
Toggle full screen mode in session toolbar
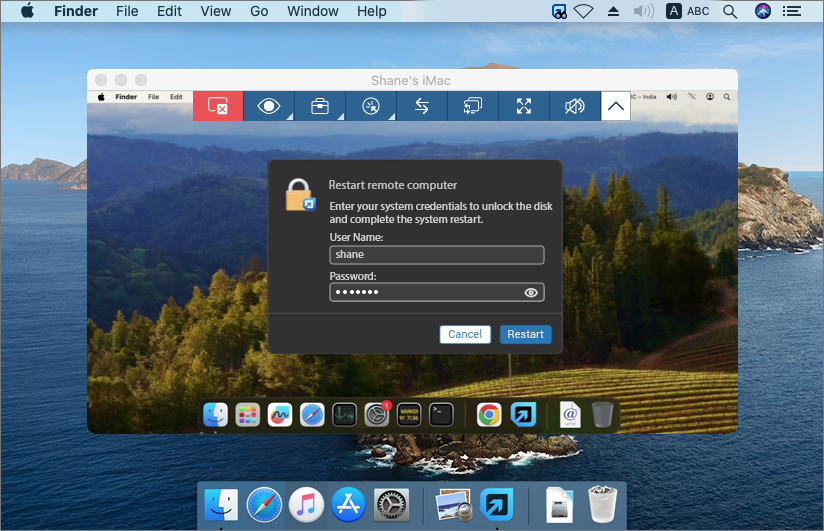coord(524,106)
